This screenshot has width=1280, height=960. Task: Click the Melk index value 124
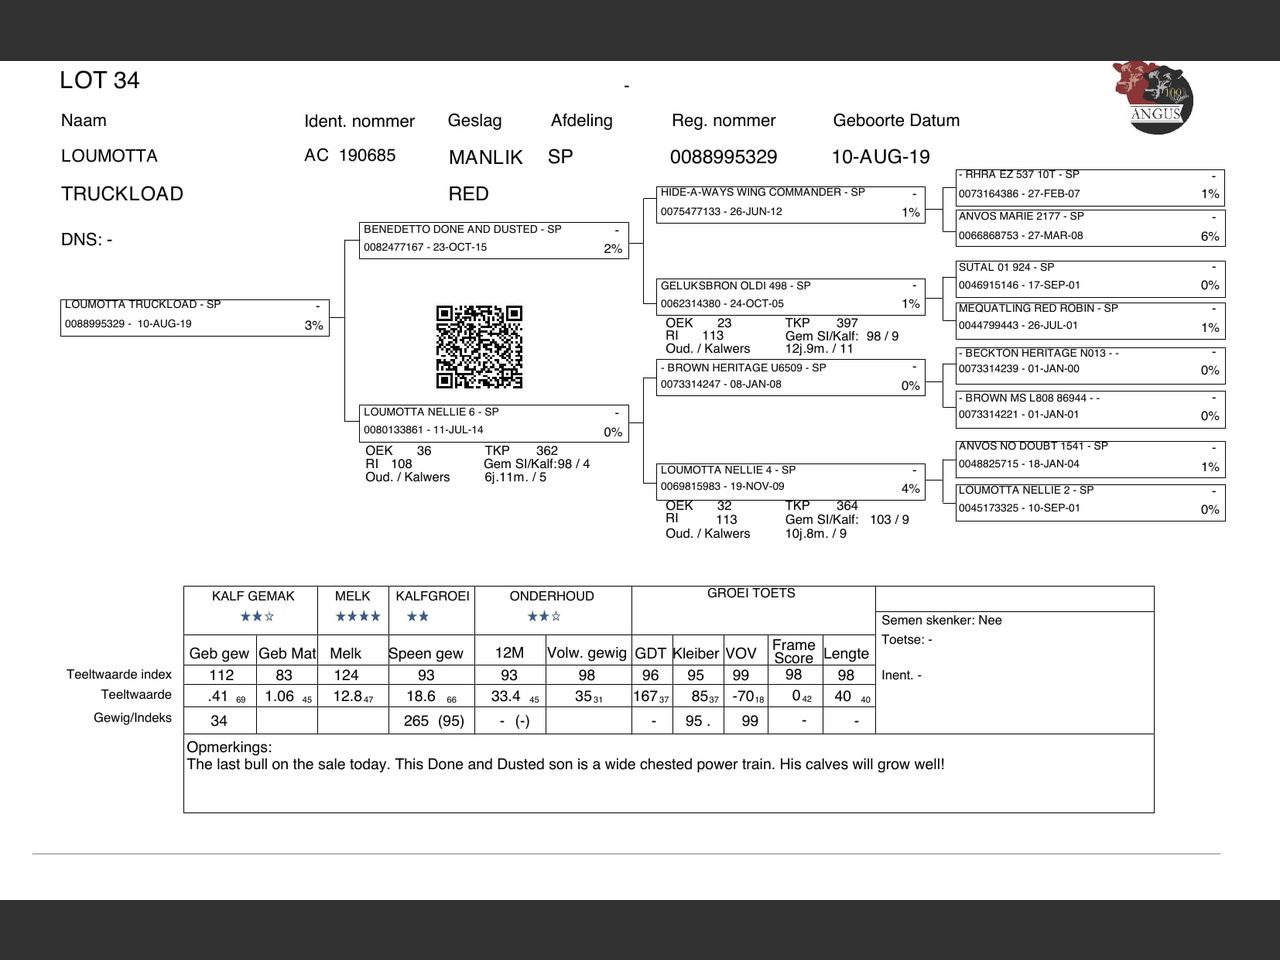(x=346, y=676)
